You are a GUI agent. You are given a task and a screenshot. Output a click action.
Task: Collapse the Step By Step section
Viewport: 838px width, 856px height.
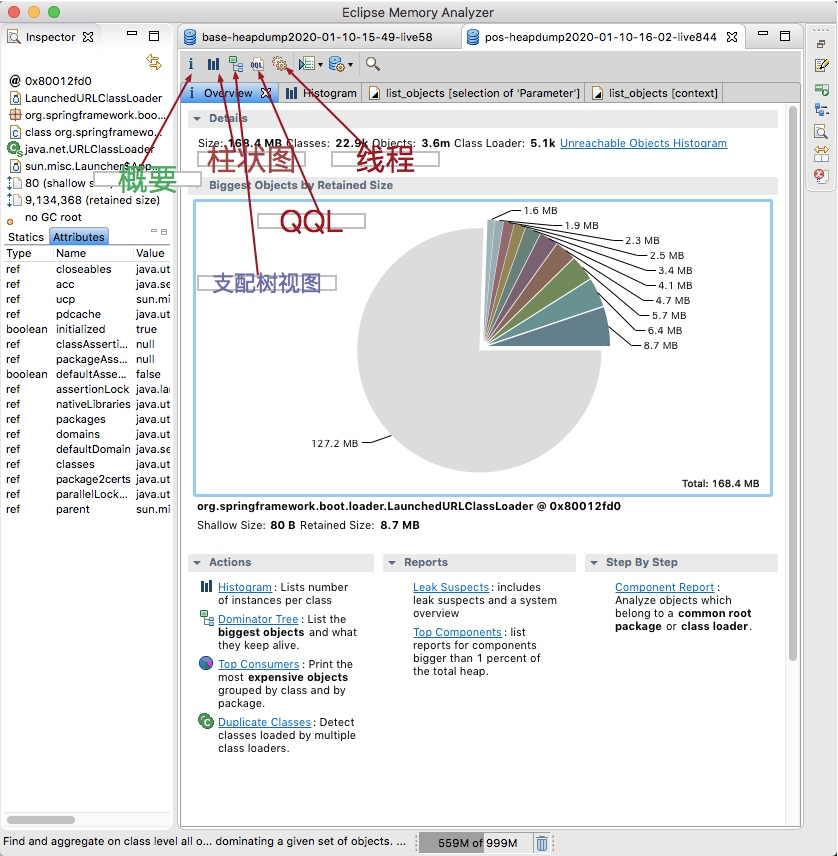point(594,562)
